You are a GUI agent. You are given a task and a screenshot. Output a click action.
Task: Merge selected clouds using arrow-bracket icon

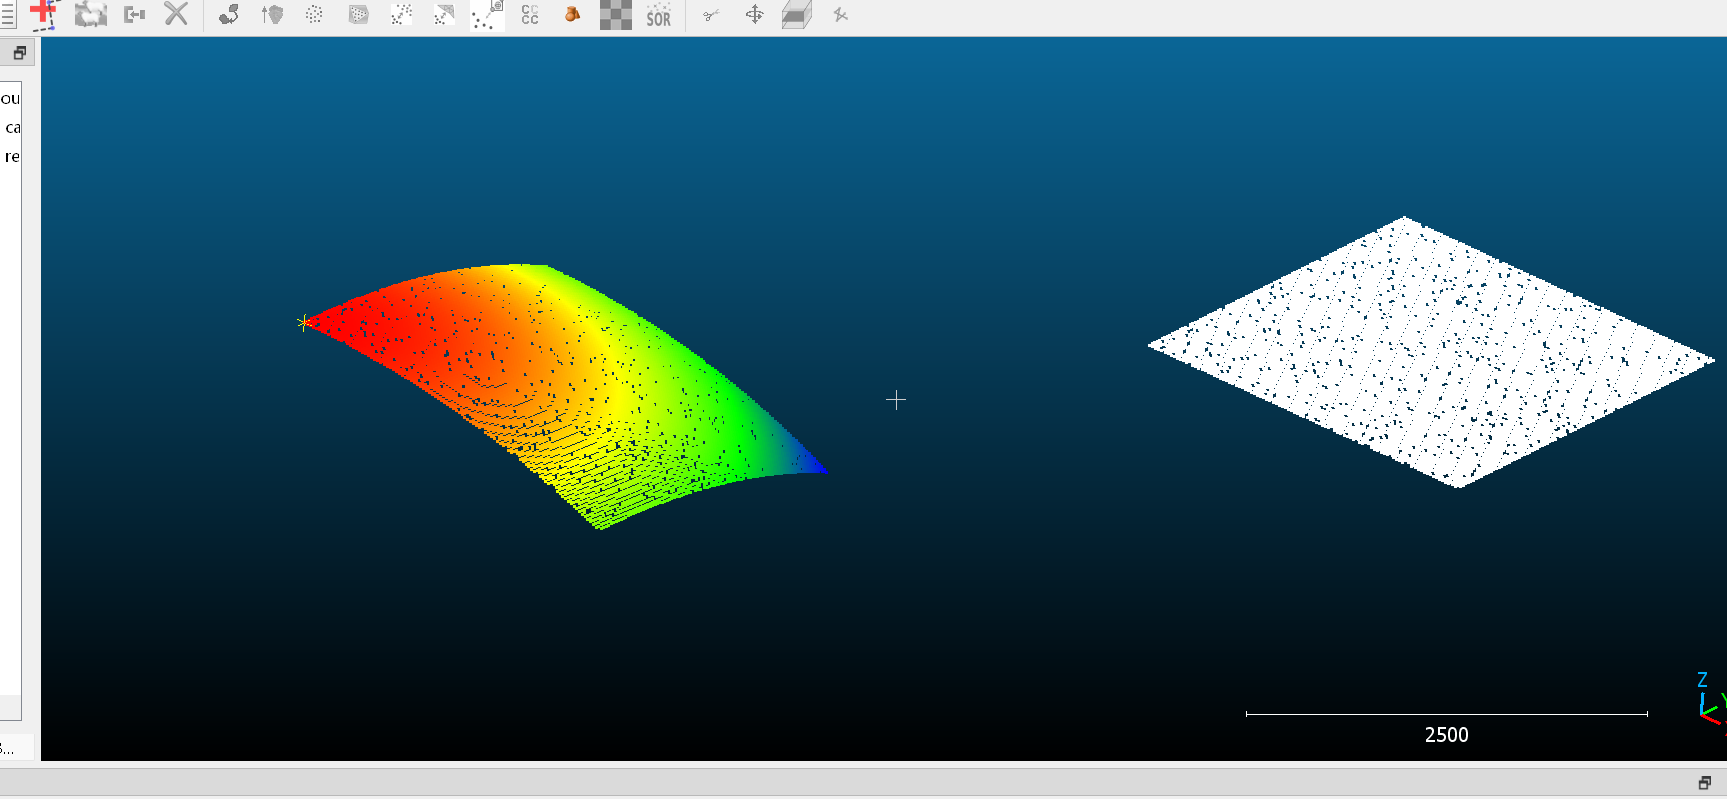(x=134, y=14)
